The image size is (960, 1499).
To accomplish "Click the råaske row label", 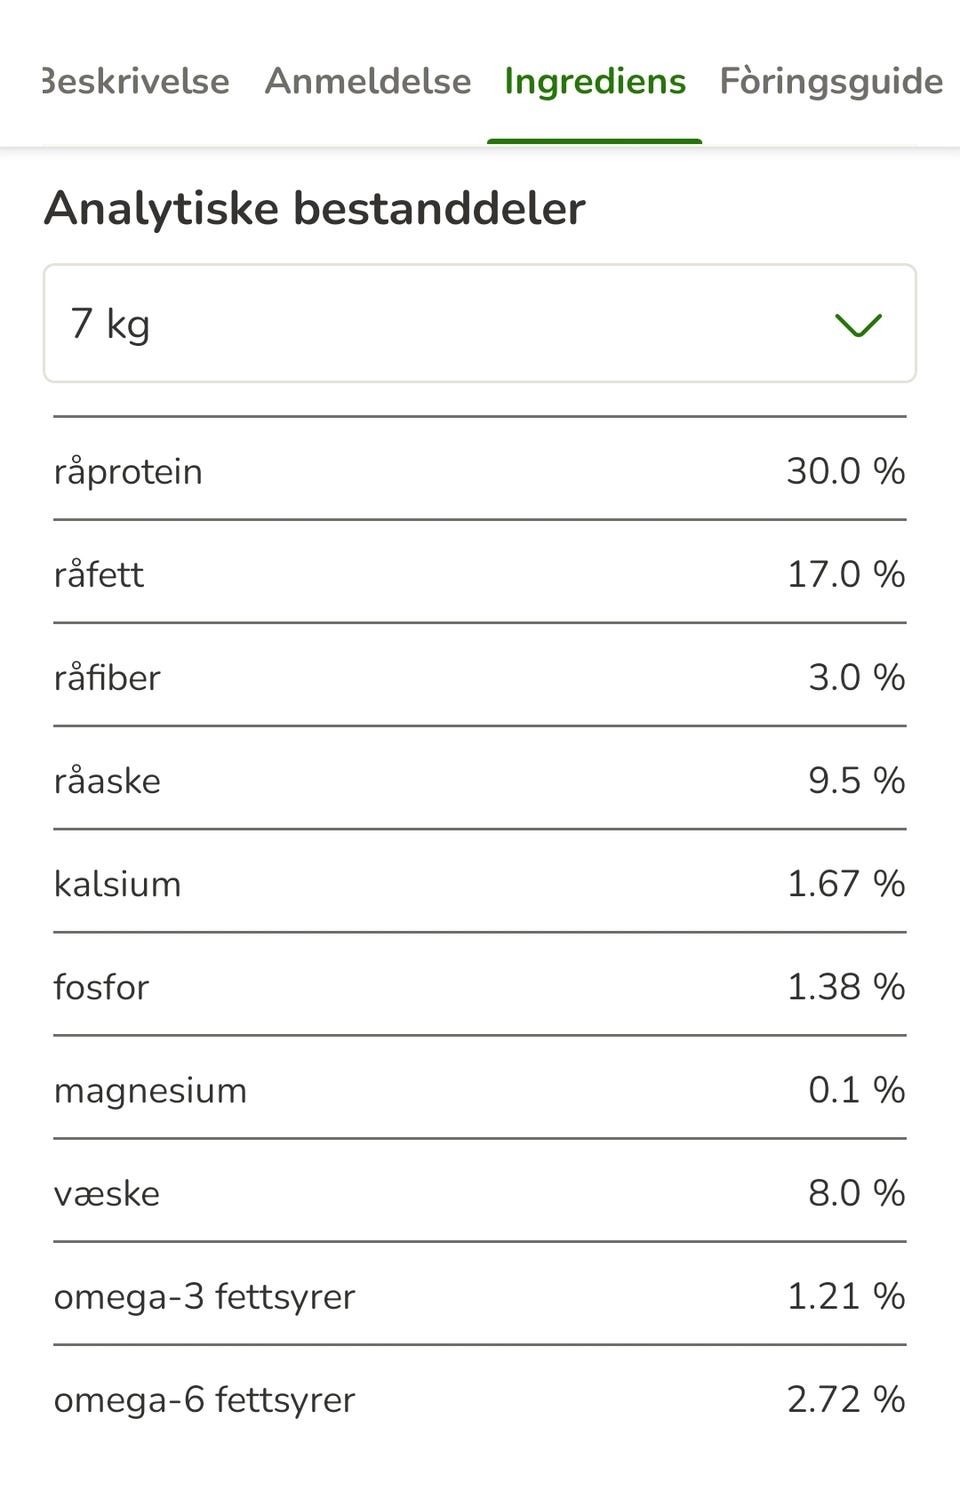I will click(107, 780).
